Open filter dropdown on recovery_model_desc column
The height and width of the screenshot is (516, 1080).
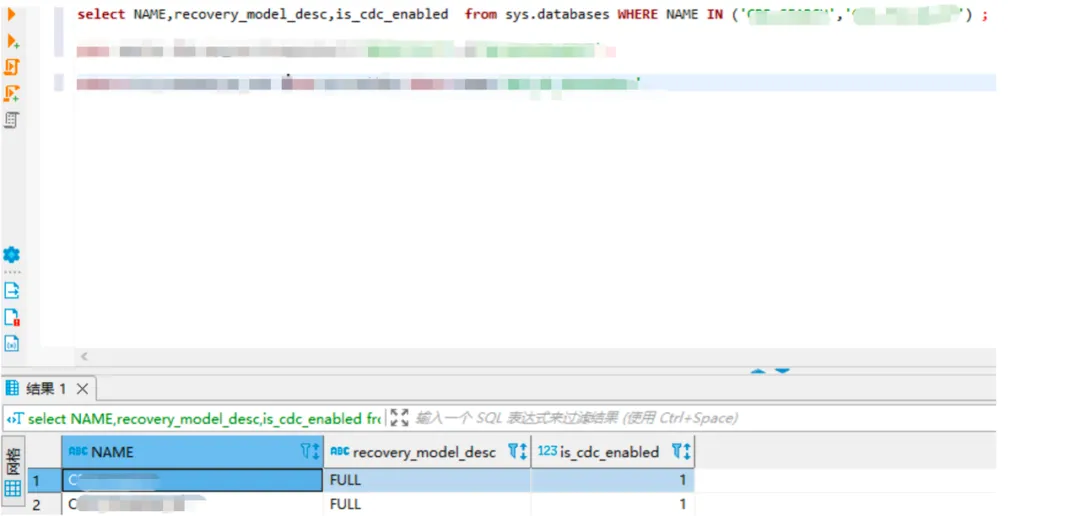[x=517, y=452]
